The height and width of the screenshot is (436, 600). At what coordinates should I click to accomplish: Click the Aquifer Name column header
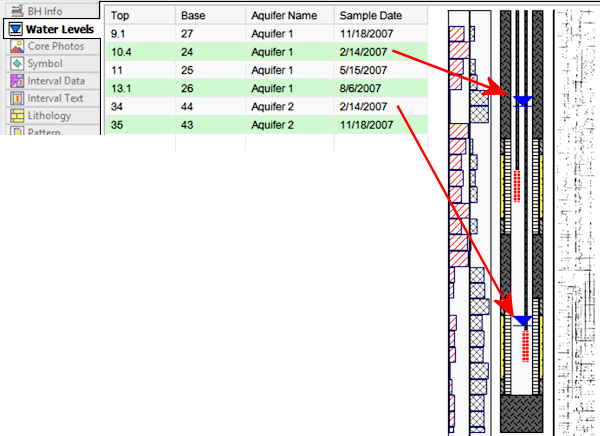(x=289, y=15)
